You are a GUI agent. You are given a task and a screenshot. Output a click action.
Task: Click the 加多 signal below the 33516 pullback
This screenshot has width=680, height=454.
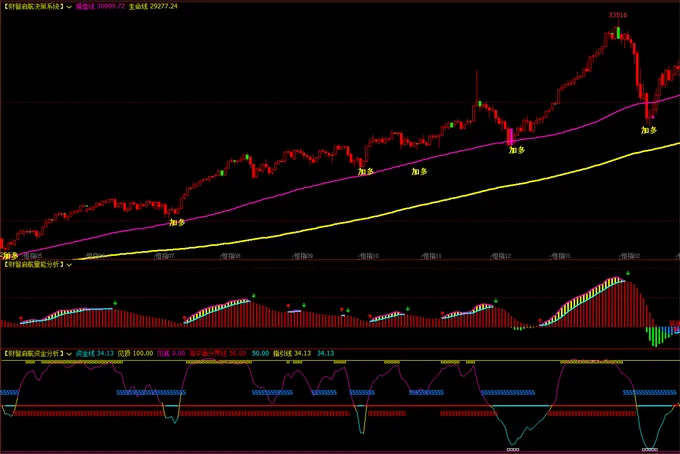(x=649, y=130)
